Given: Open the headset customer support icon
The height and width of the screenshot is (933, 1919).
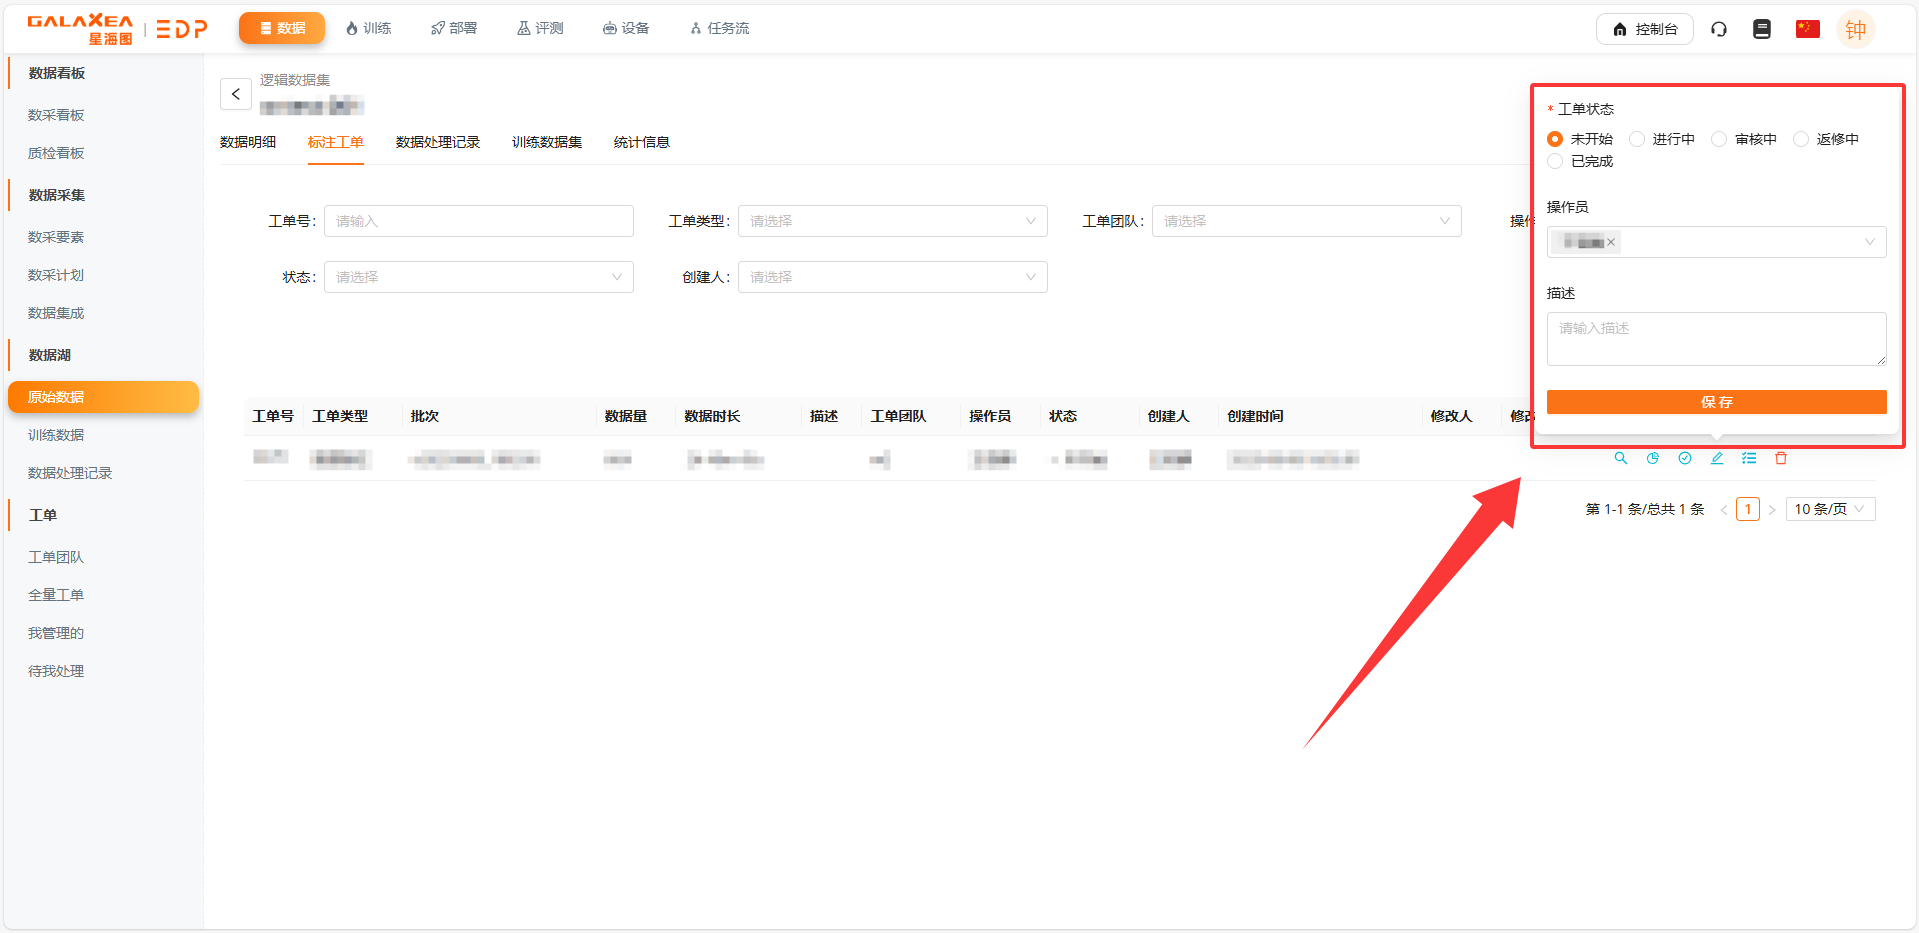Looking at the screenshot, I should [1719, 29].
